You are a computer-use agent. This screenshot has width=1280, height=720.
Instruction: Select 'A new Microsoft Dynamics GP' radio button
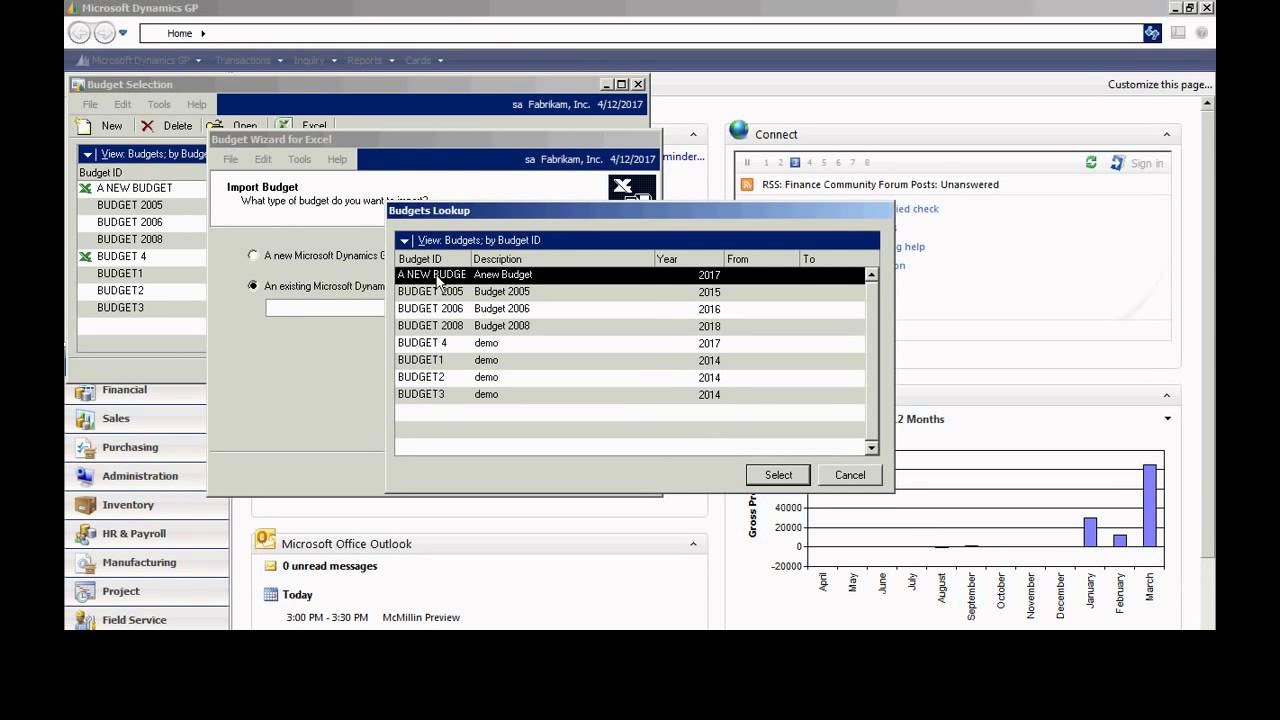(x=253, y=255)
